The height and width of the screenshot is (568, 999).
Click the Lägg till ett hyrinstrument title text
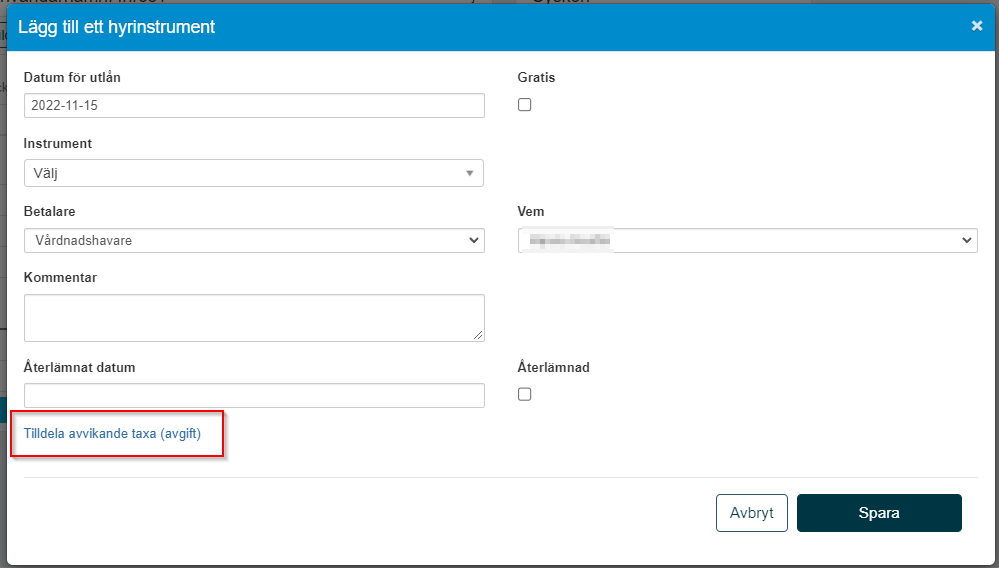(x=117, y=27)
